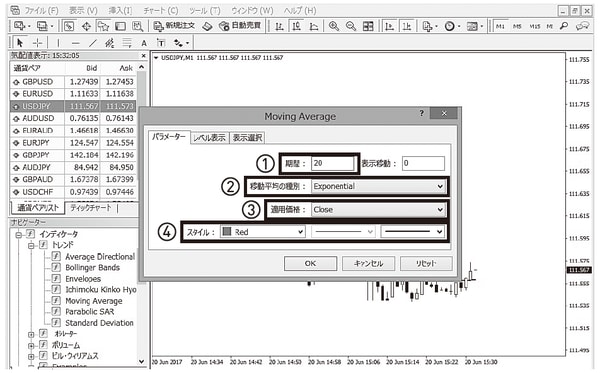Click the zoom out magnifier icon
The width and height of the screenshot is (600, 373).
click(351, 26)
